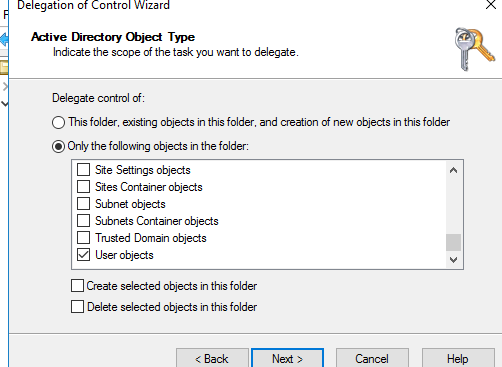
Task: Open wizard Help
Action: point(458,358)
